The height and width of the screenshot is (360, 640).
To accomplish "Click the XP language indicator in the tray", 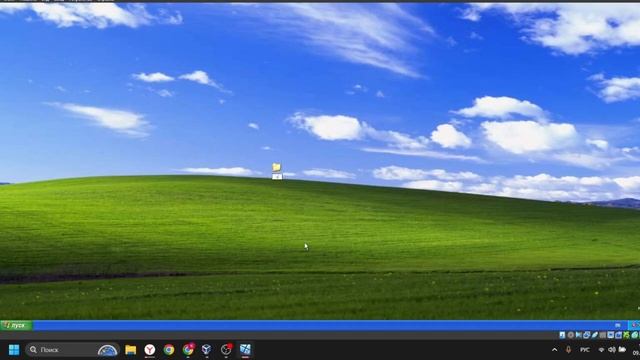I will coord(618,325).
